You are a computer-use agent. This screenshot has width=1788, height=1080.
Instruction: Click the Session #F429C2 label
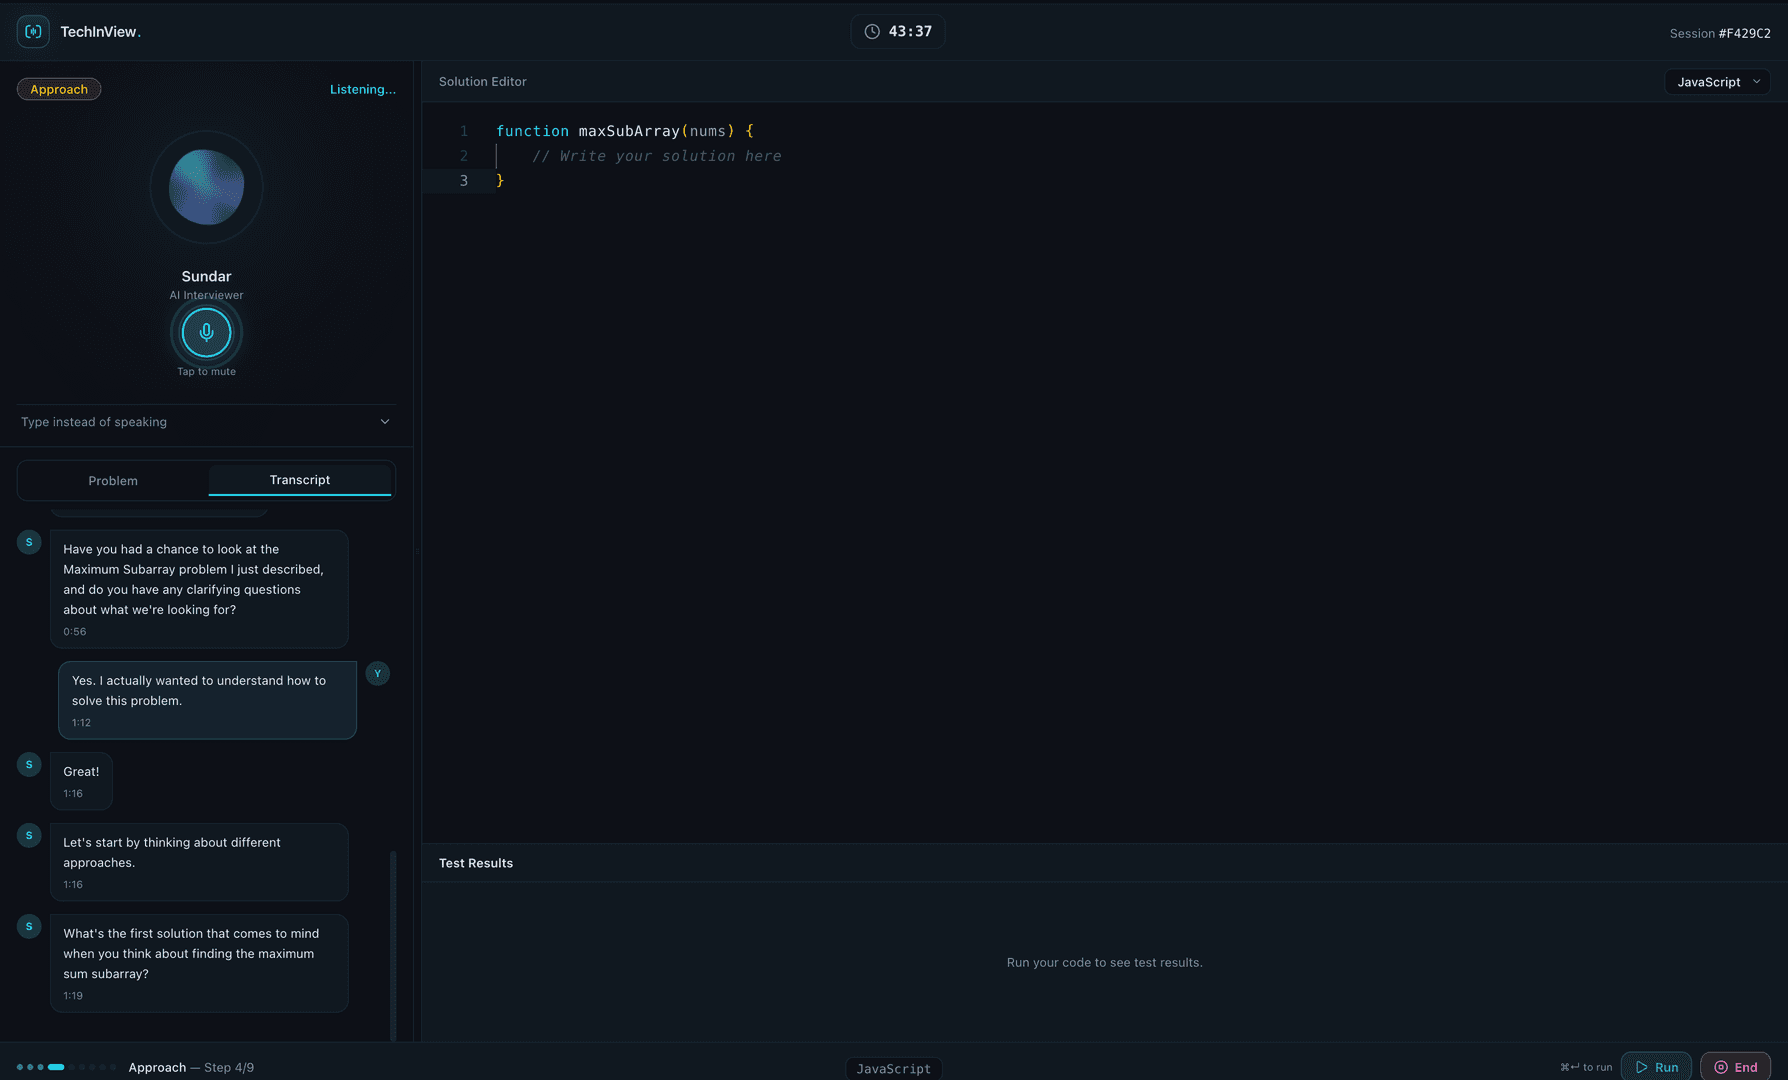1720,33
